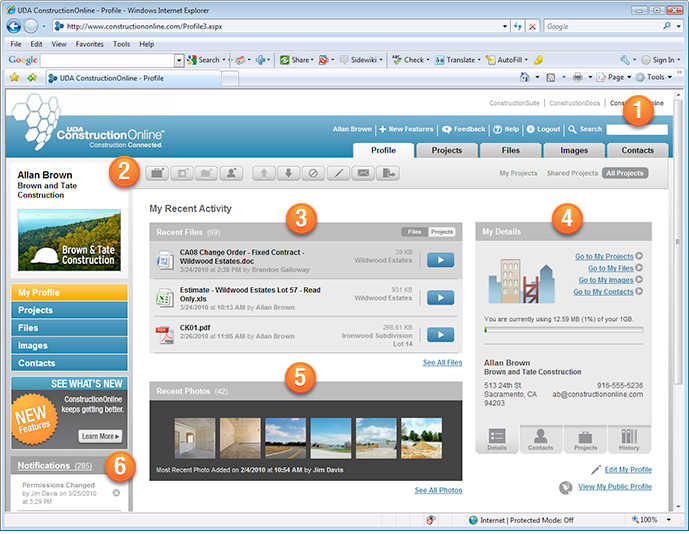Click the Add to Favorites star-plus icon
The image size is (689, 534).
coord(32,77)
